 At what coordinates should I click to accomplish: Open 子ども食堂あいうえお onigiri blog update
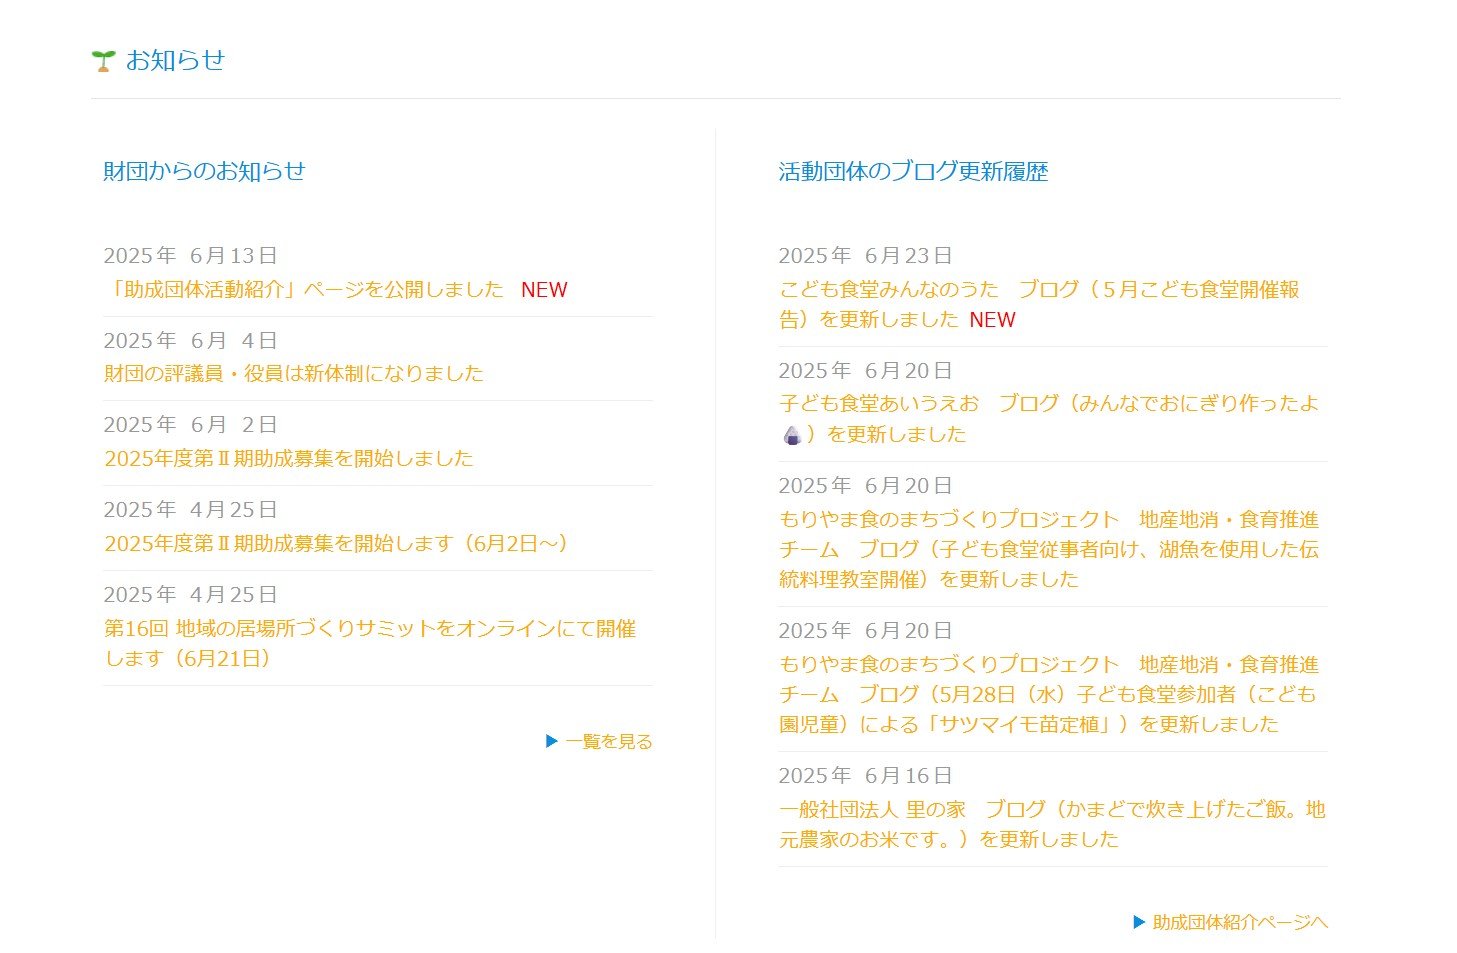pos(1048,404)
